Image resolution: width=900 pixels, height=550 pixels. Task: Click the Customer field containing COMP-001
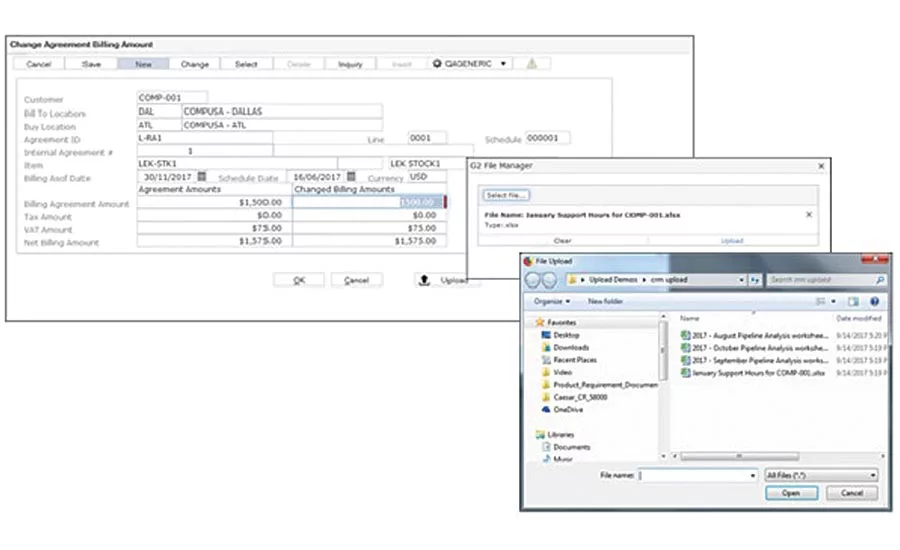coord(172,98)
